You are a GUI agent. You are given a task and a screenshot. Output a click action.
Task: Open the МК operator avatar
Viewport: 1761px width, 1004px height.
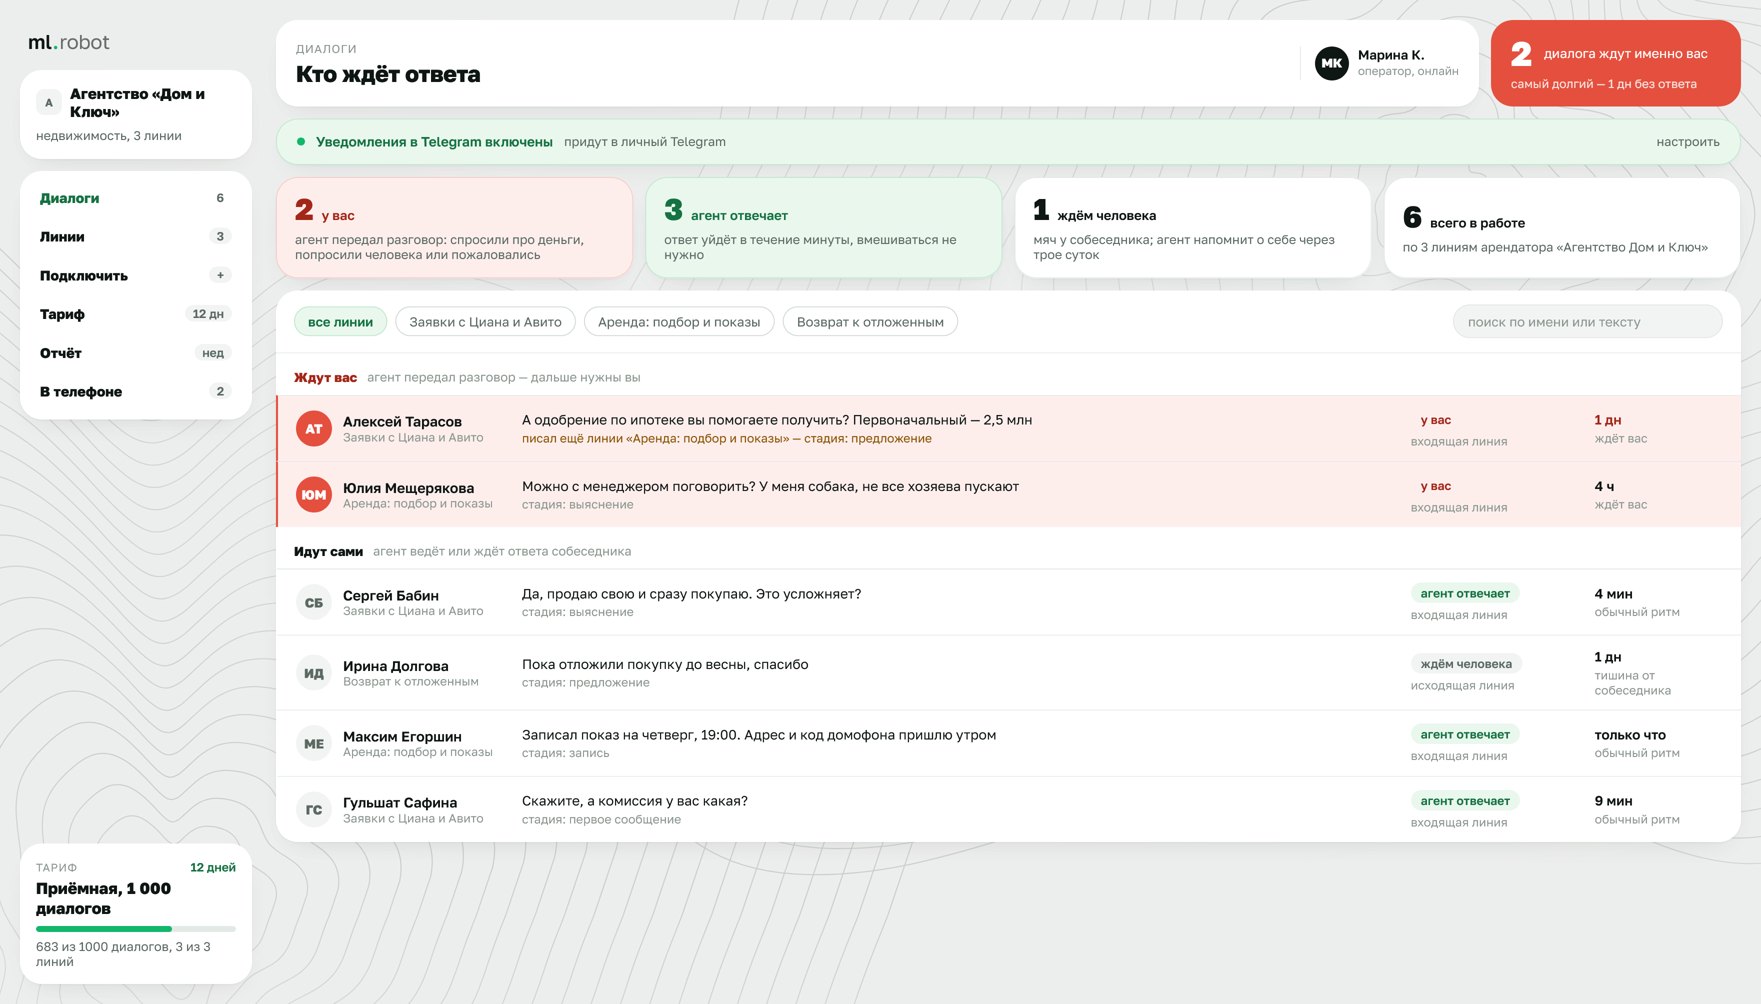tap(1331, 63)
